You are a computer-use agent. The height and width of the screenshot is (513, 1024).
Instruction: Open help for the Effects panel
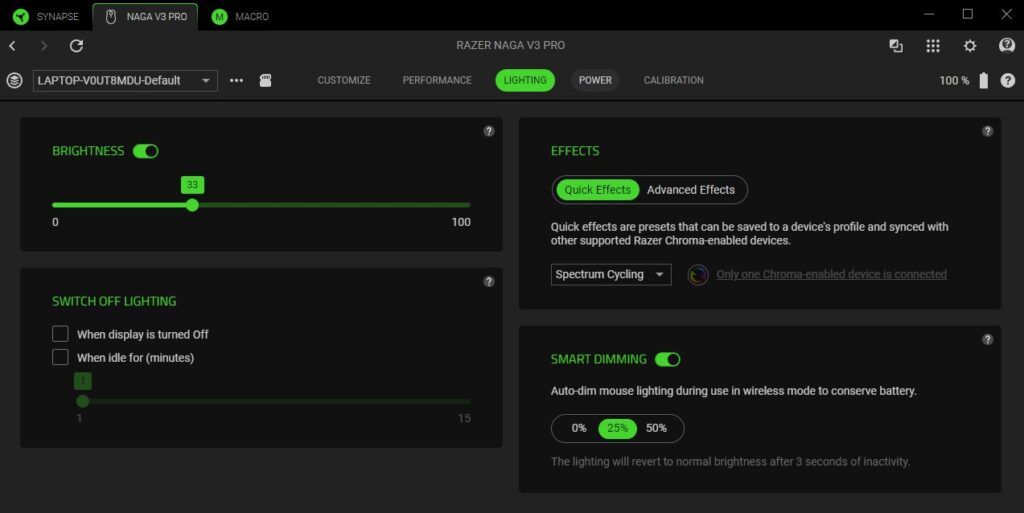[x=987, y=131]
